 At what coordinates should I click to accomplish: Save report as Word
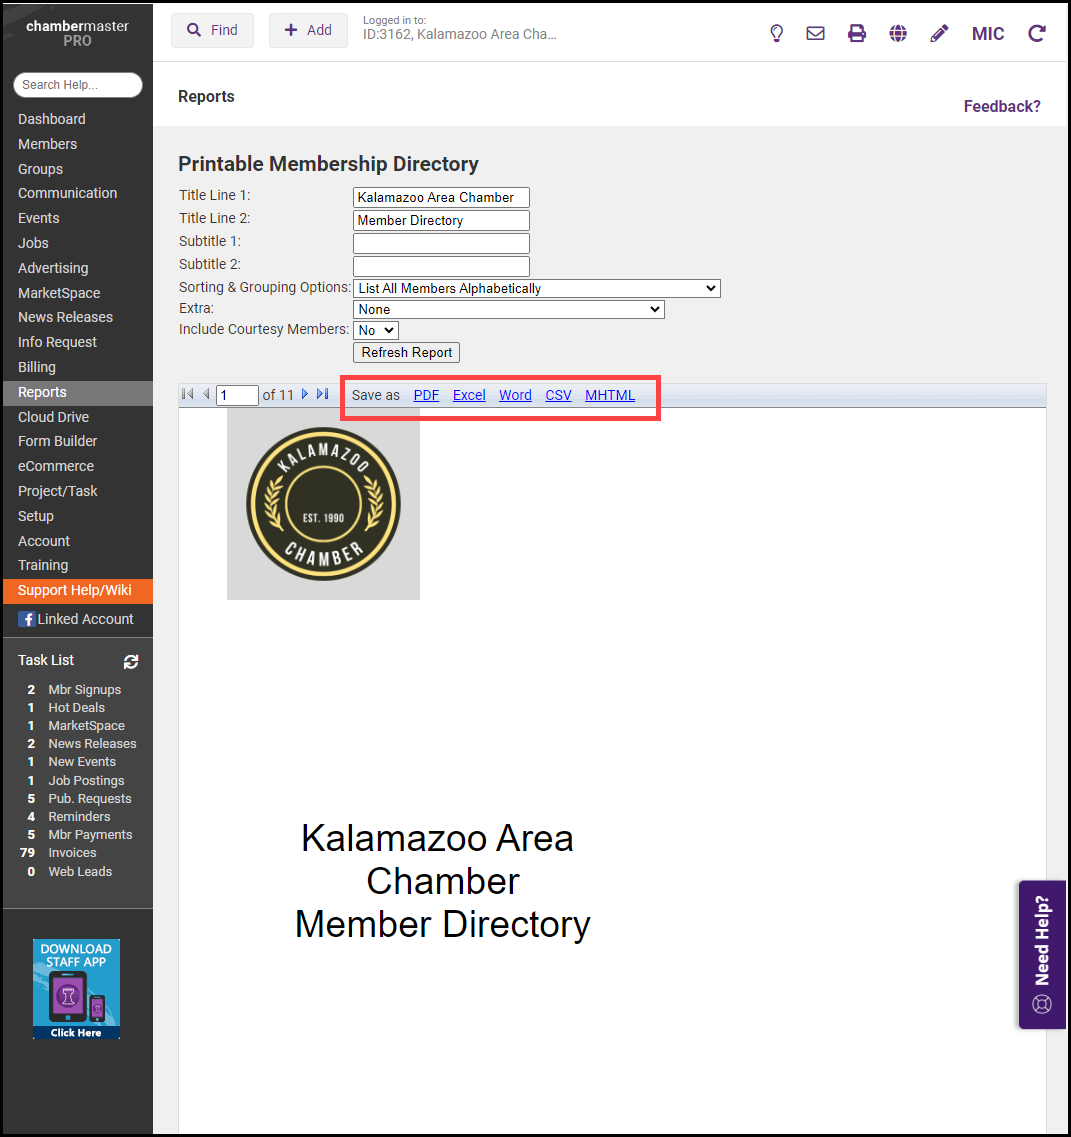(515, 395)
